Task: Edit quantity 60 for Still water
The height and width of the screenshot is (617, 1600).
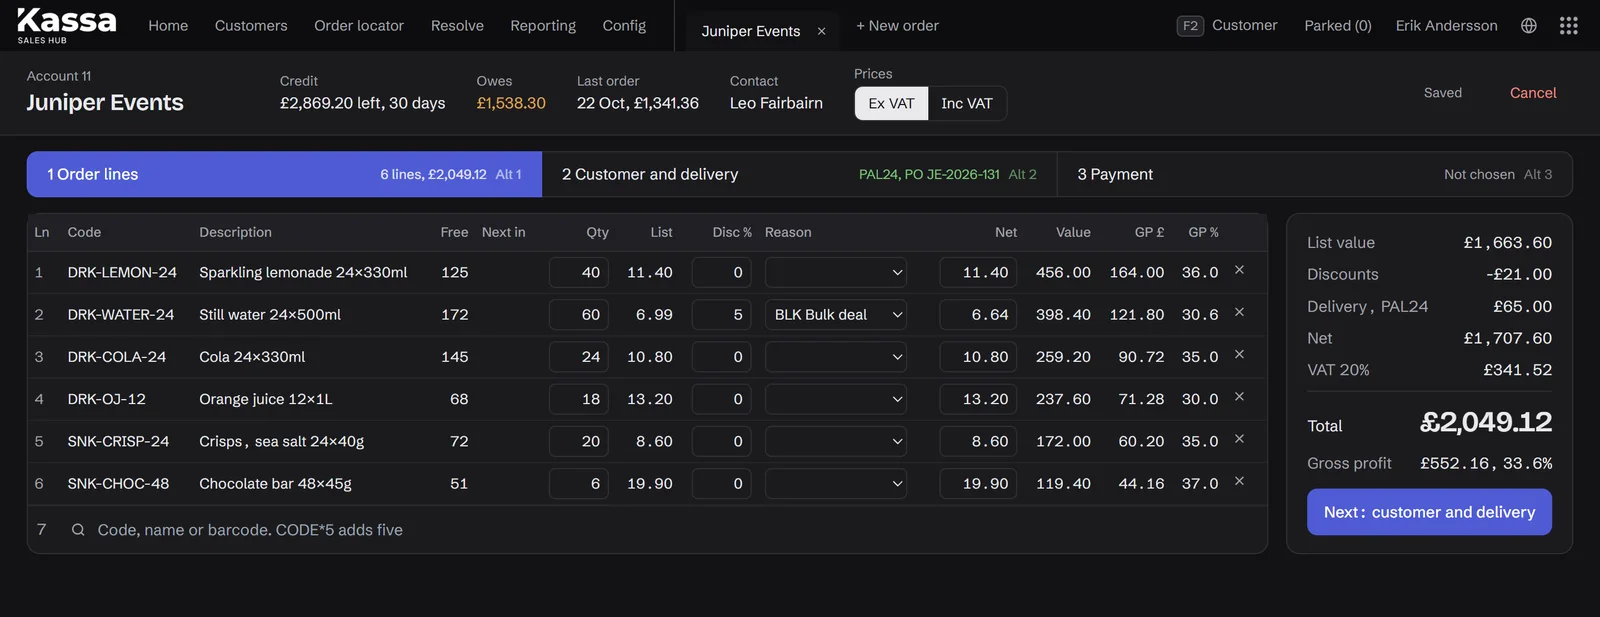Action: click(x=578, y=314)
